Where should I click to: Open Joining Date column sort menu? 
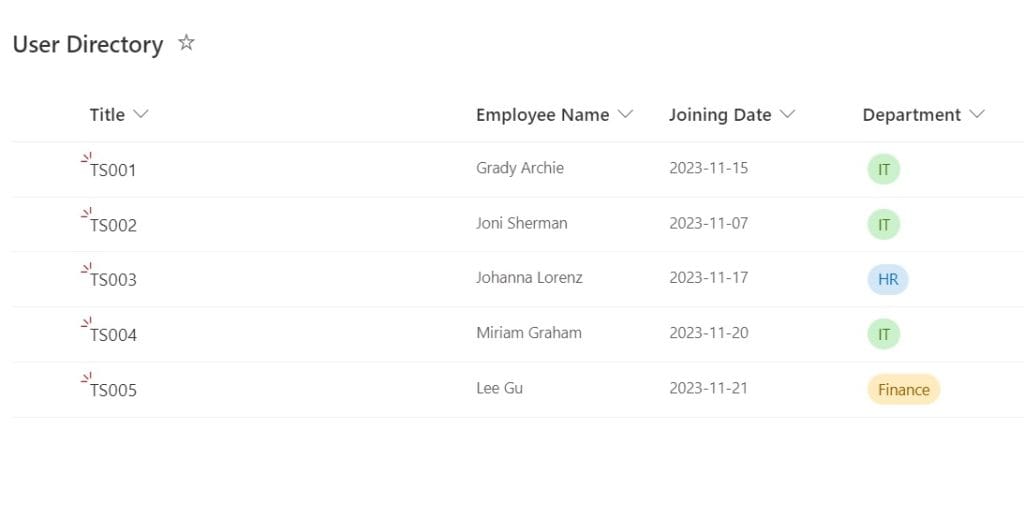788,114
